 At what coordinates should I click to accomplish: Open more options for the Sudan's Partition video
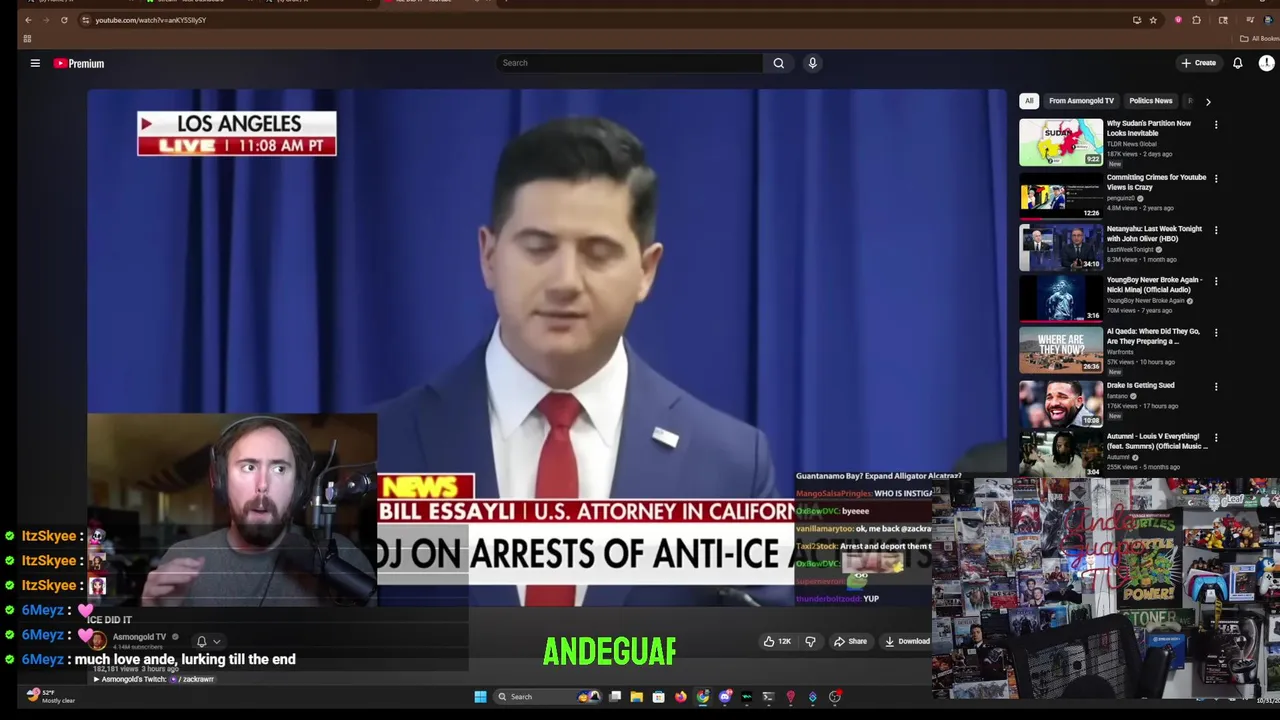1216,125
